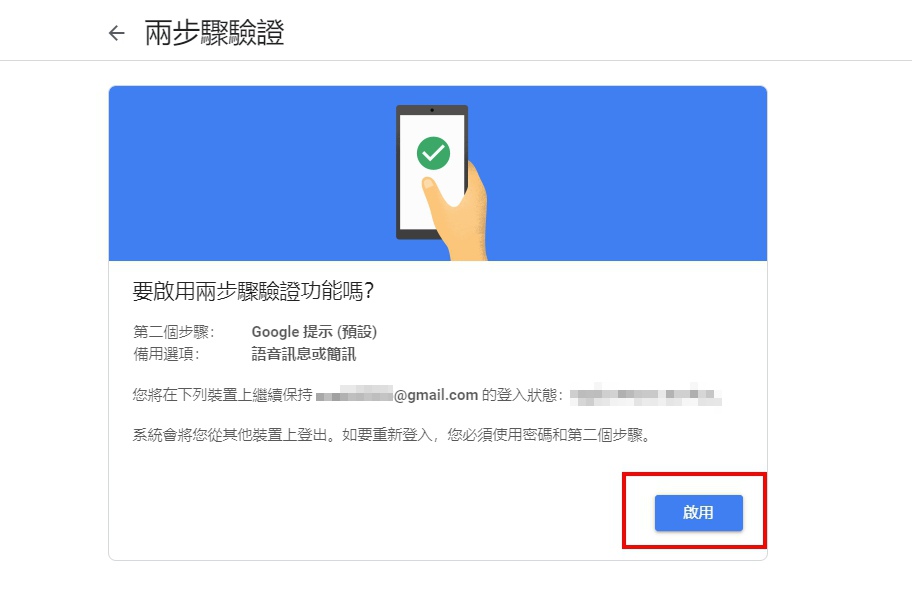Viewport: 912px width, 610px height.
Task: Click the Google 提示 (預設) value
Action: 314,332
